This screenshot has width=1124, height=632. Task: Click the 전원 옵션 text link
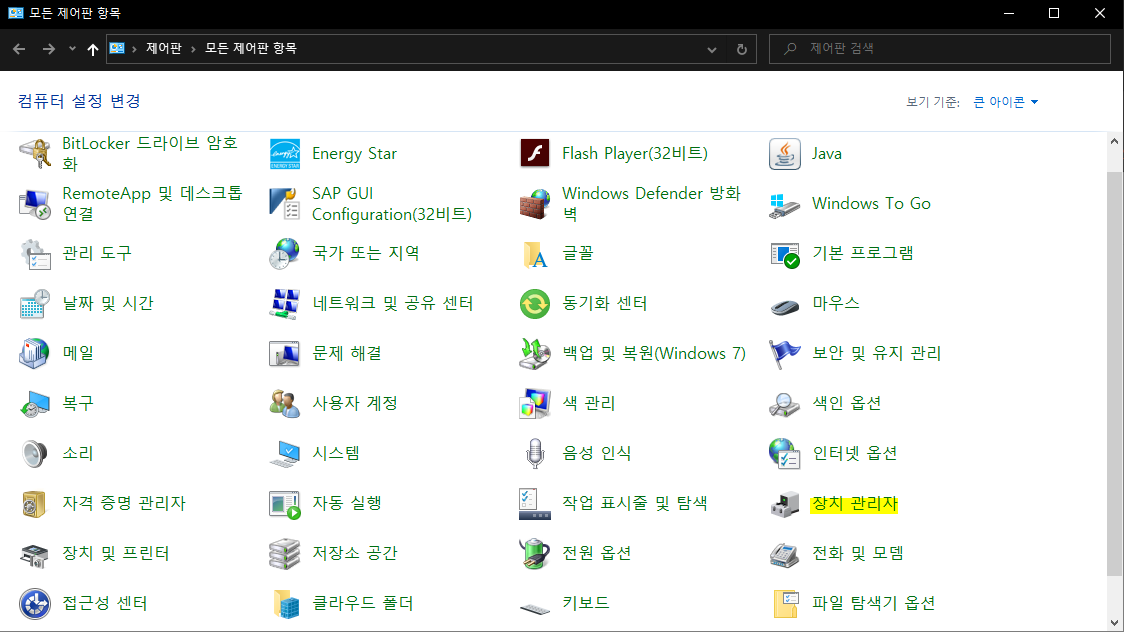click(x=596, y=554)
